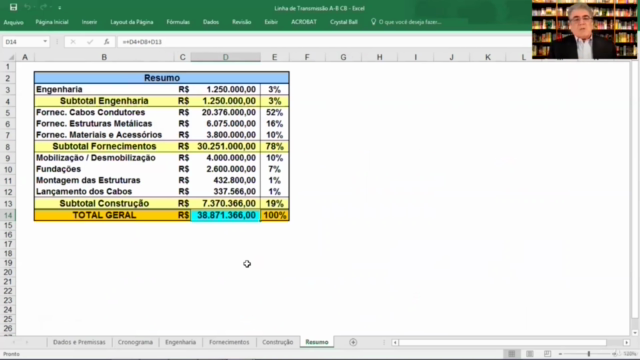Click the Fundações cell

(x=104, y=169)
